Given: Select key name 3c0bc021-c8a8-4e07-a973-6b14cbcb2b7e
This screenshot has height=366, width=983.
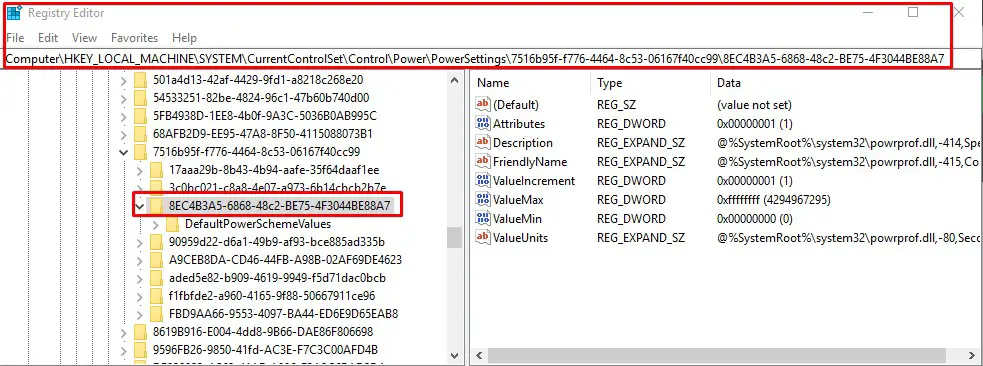Looking at the screenshot, I should point(278,187).
